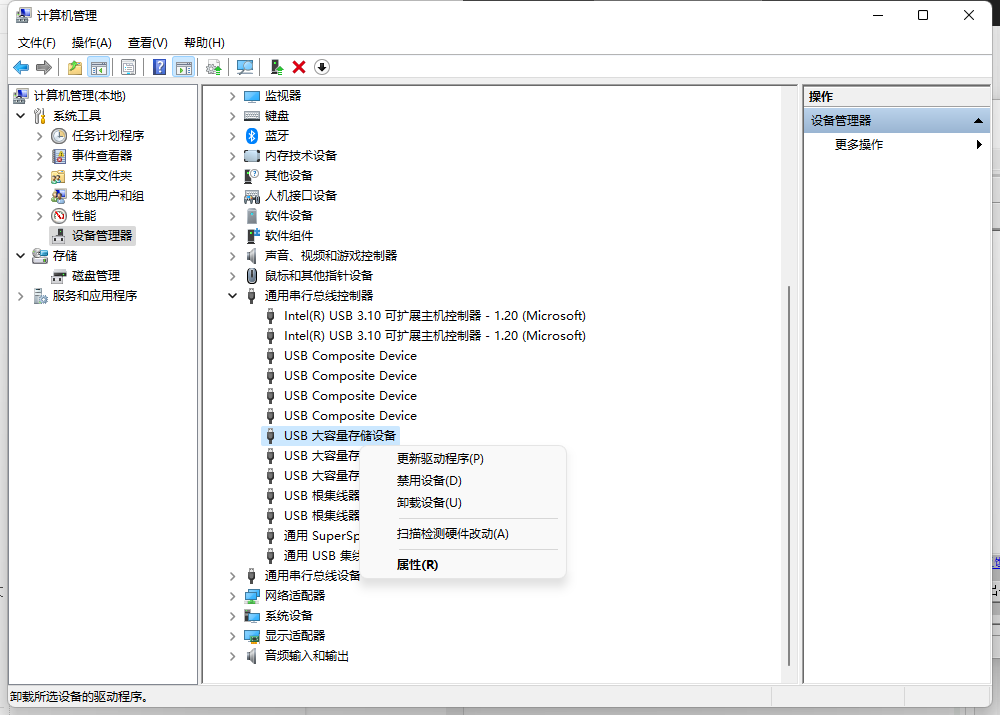Screen dimensions: 1000x715
Task: Click the blue help question mark icon
Action: pyautogui.click(x=159, y=67)
